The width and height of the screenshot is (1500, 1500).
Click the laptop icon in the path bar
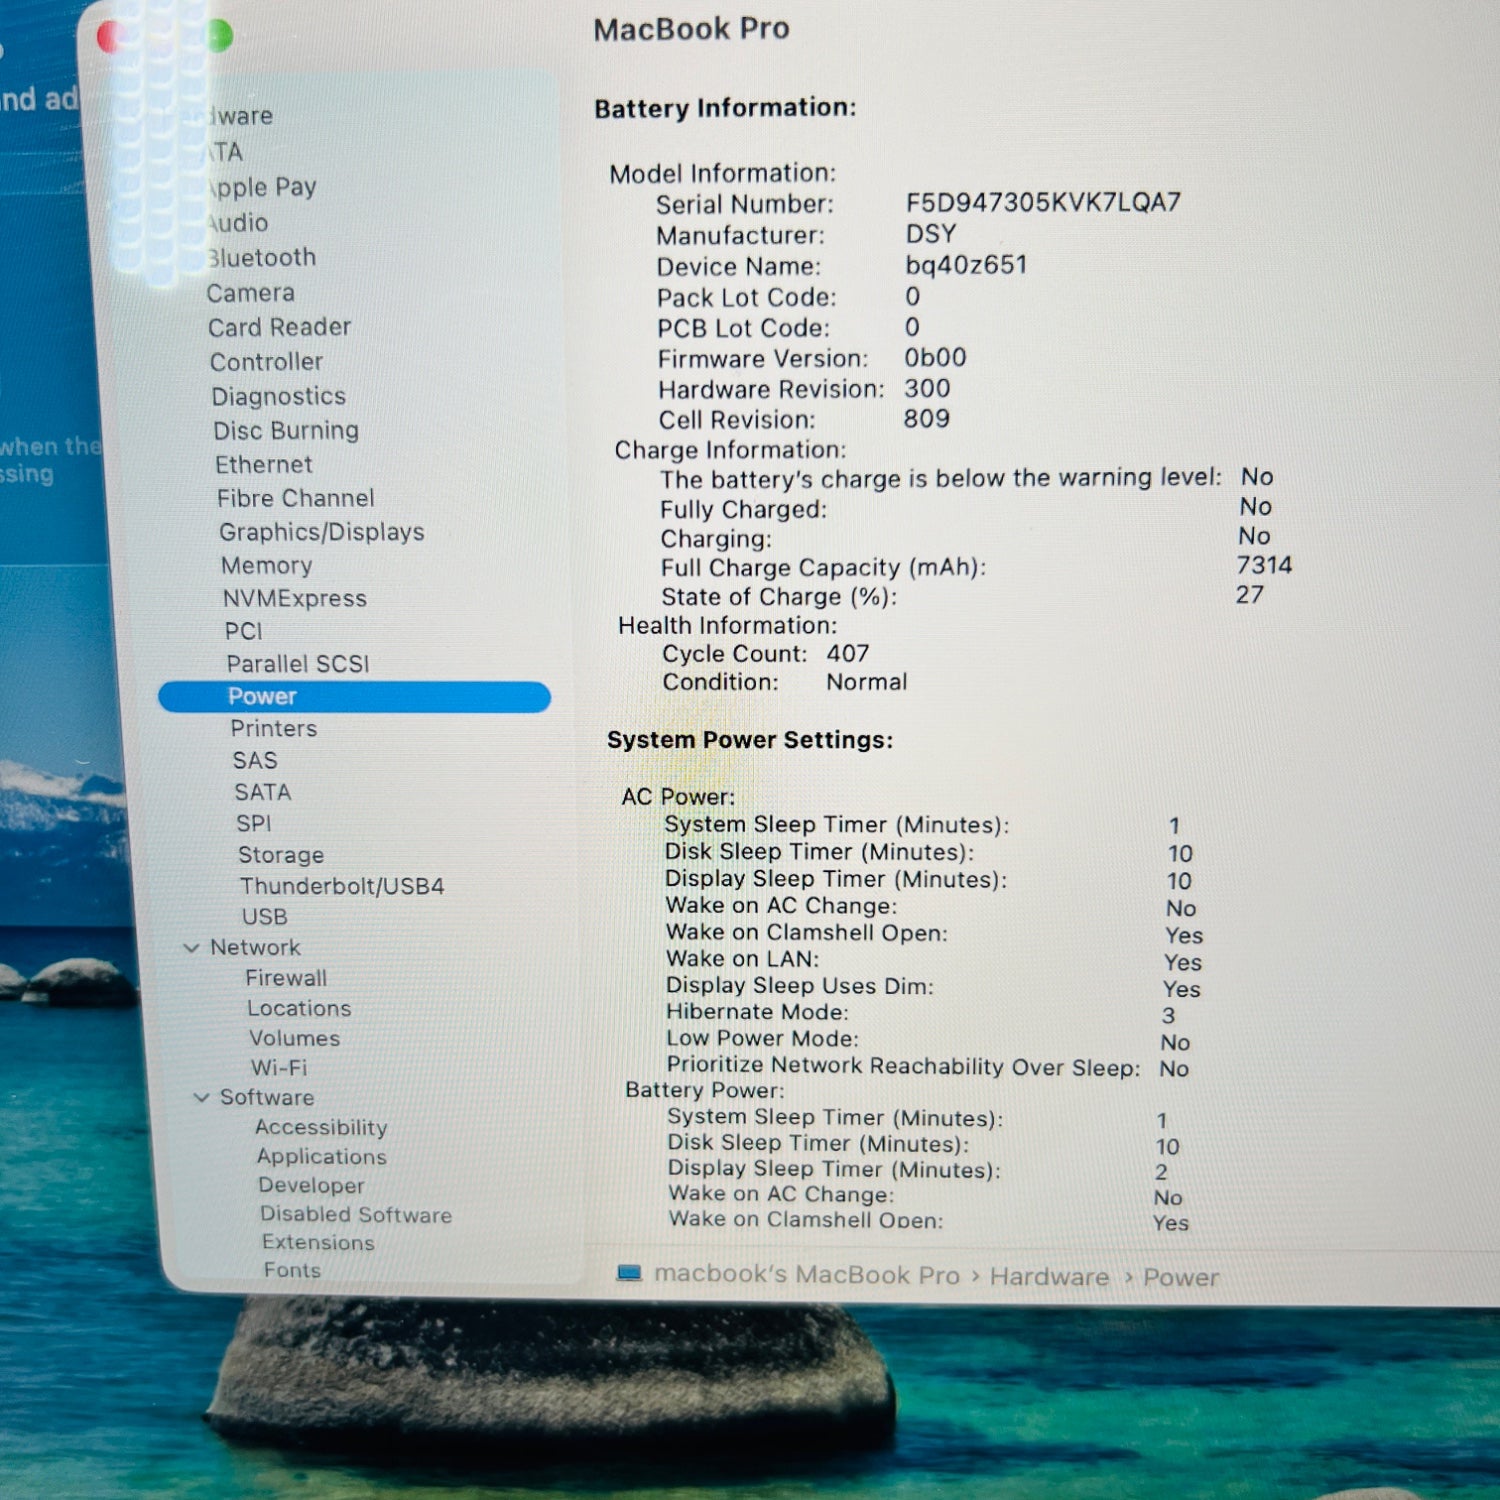click(629, 1273)
